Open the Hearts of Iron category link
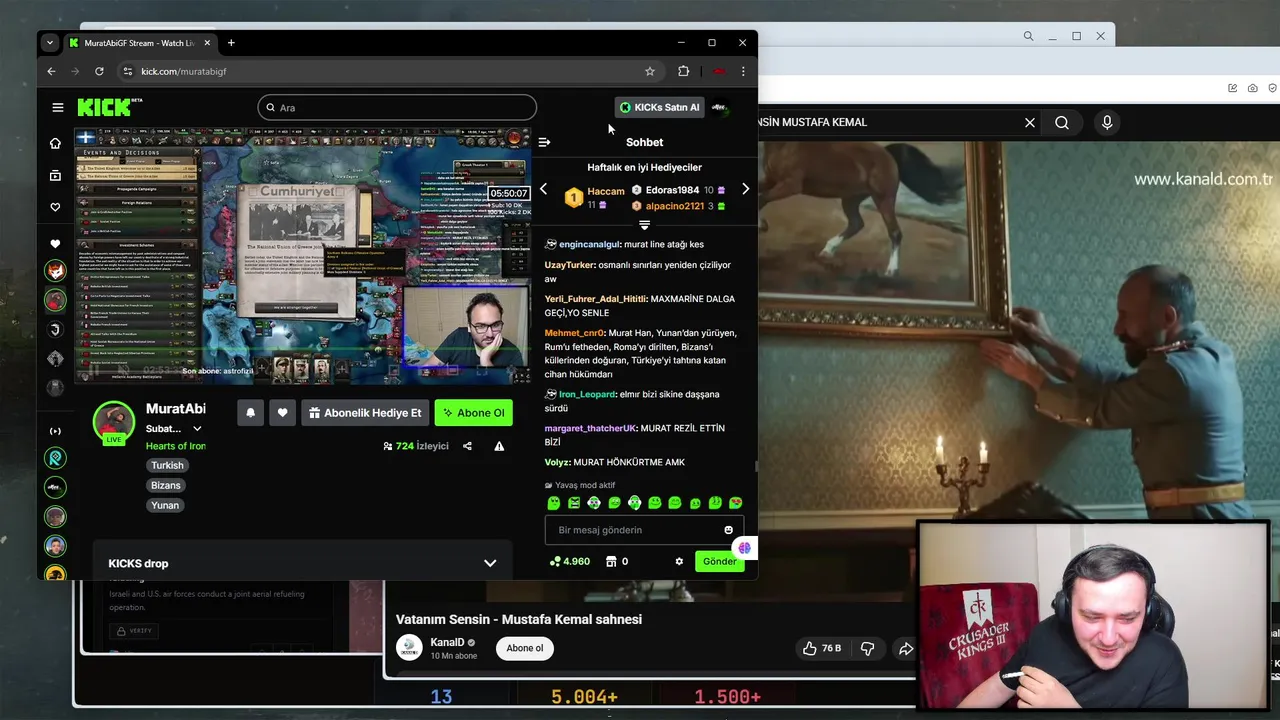This screenshot has height=720, width=1280. coord(176,446)
